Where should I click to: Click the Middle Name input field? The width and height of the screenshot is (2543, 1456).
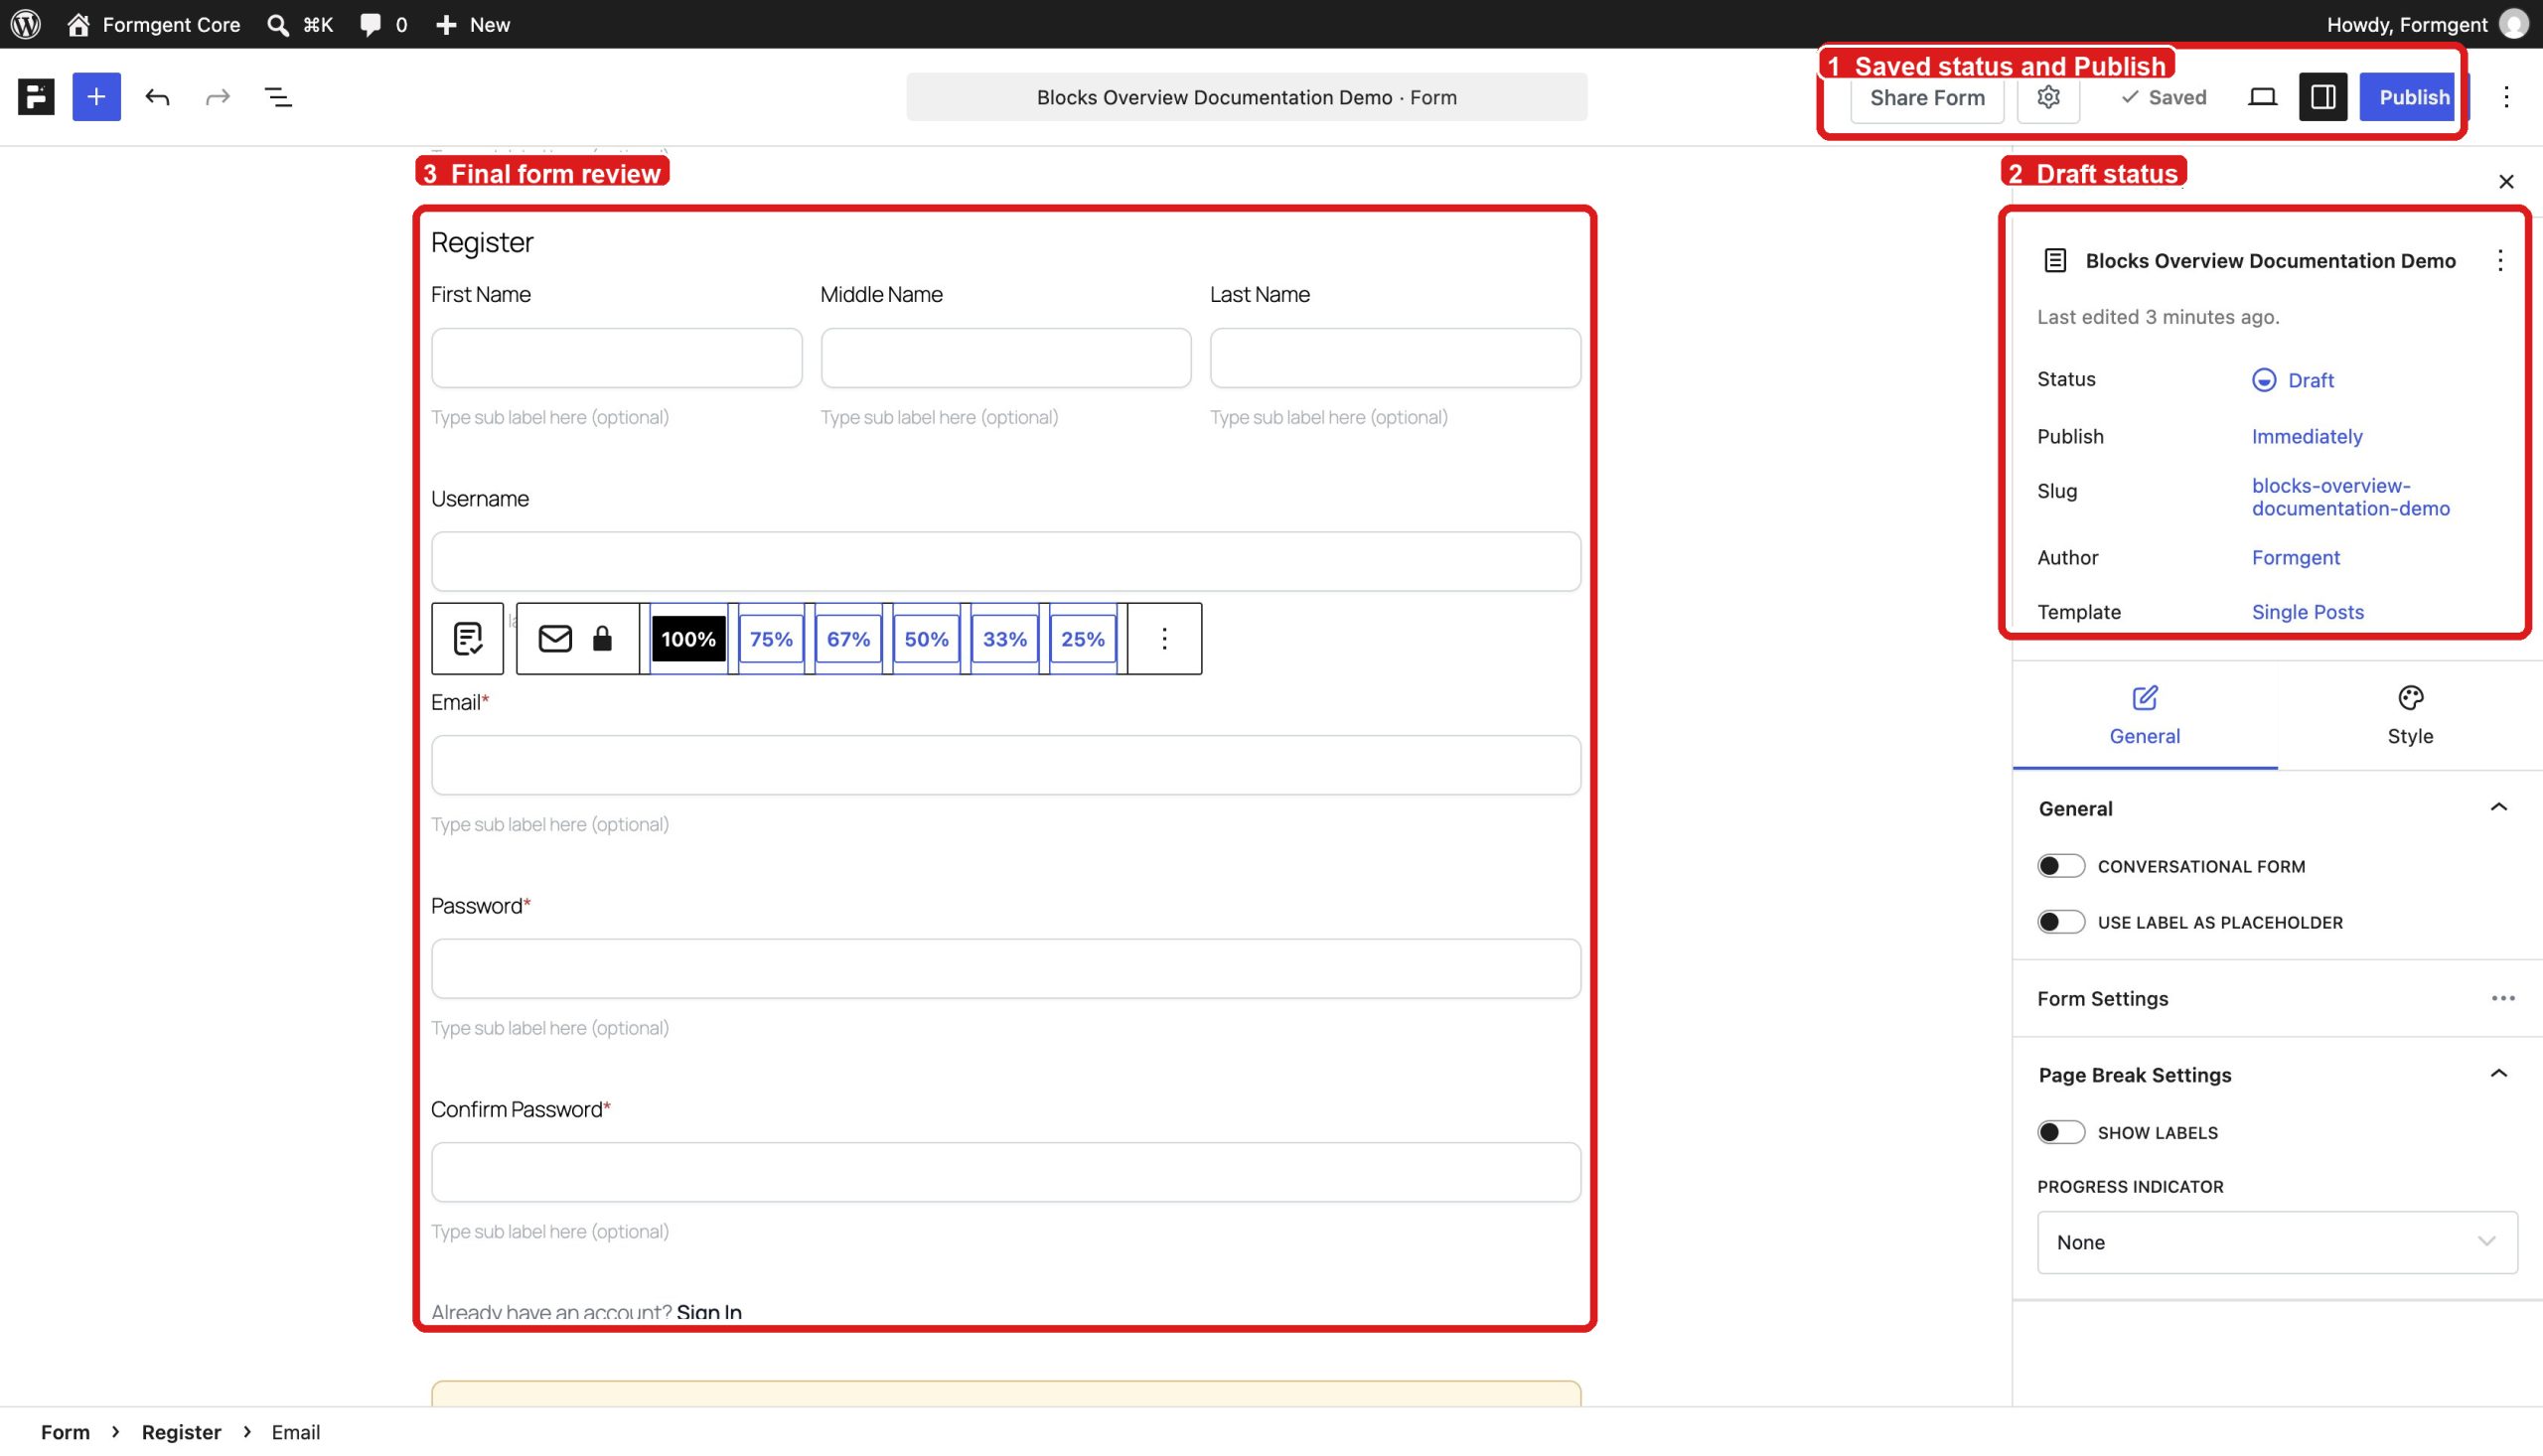click(1005, 358)
